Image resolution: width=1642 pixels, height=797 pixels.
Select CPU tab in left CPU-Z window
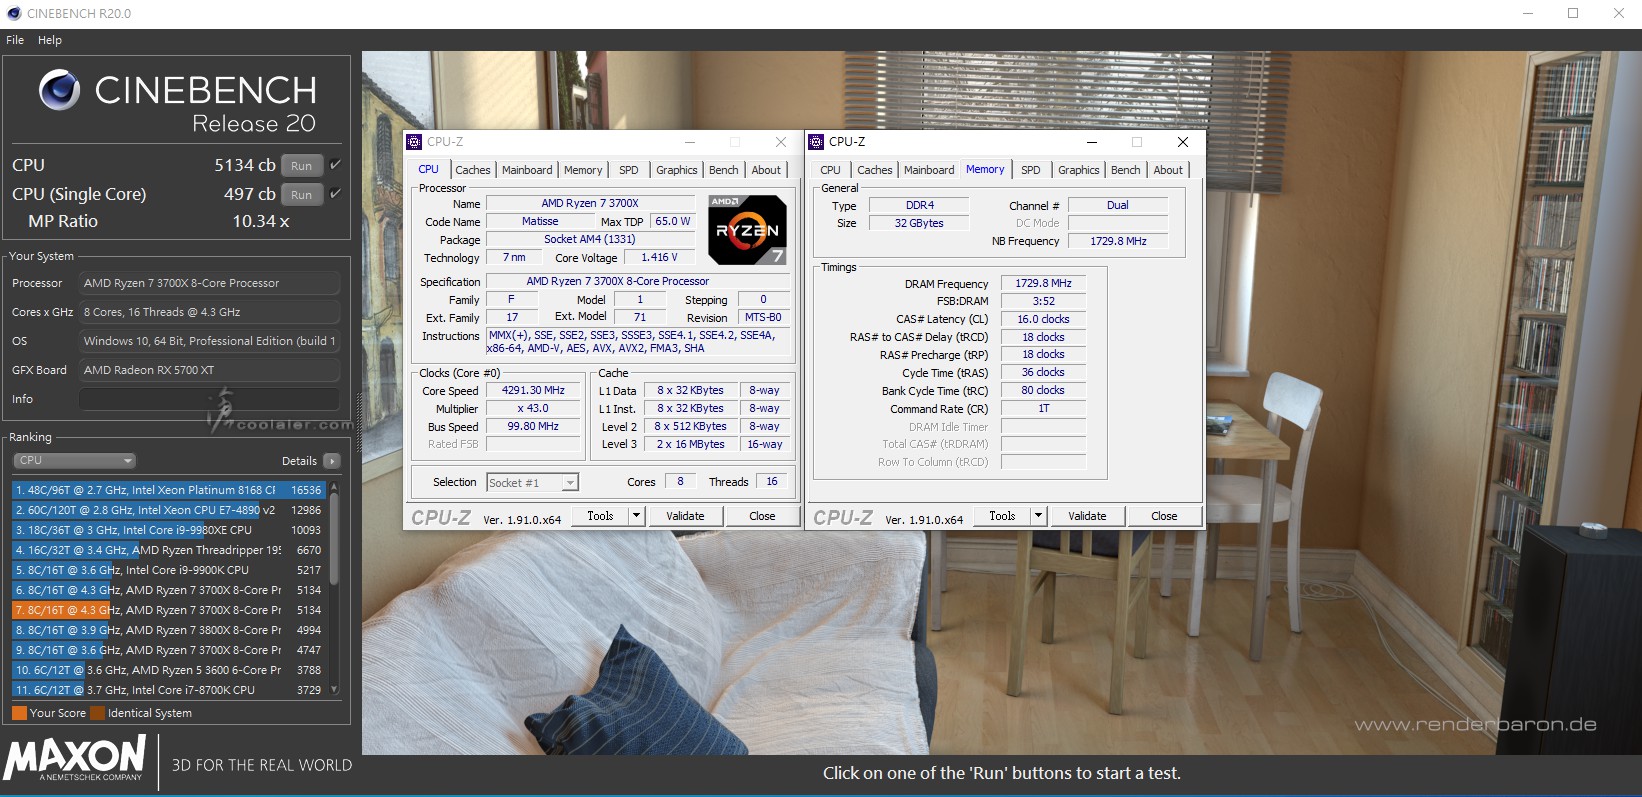pos(429,169)
